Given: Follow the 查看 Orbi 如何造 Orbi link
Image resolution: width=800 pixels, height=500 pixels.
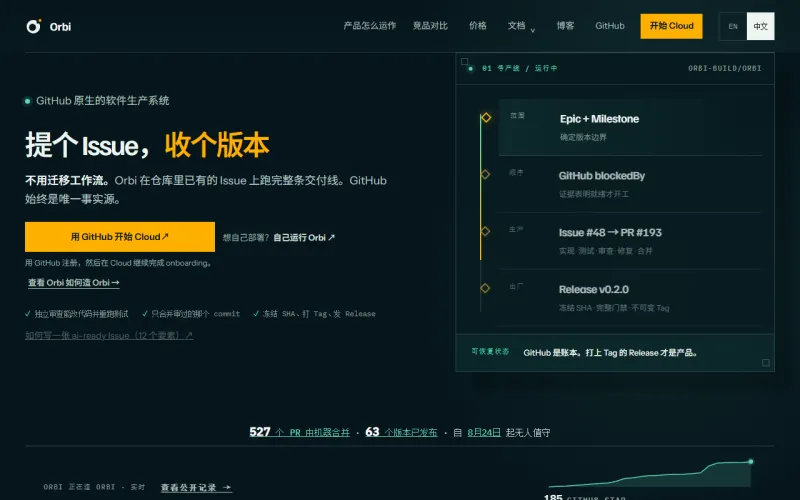Looking at the screenshot, I should tap(73, 283).
